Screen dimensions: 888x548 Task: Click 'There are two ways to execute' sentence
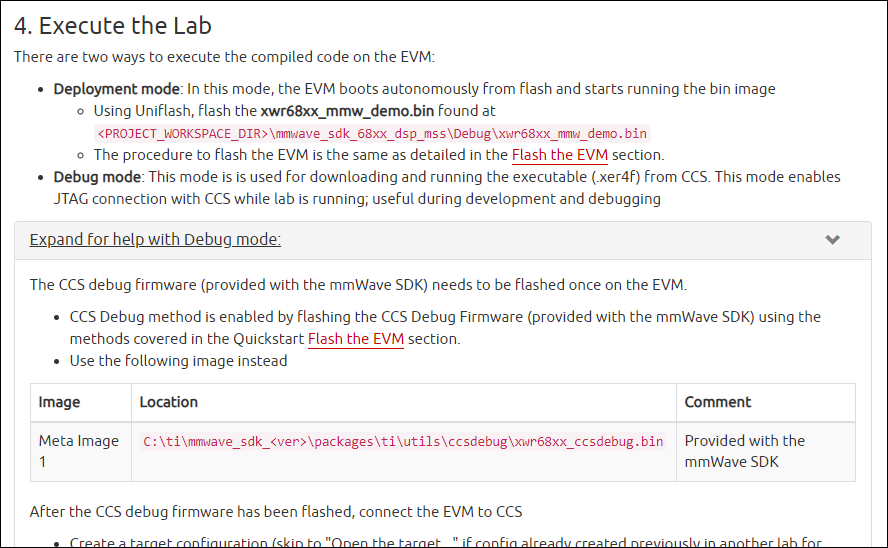(x=224, y=57)
